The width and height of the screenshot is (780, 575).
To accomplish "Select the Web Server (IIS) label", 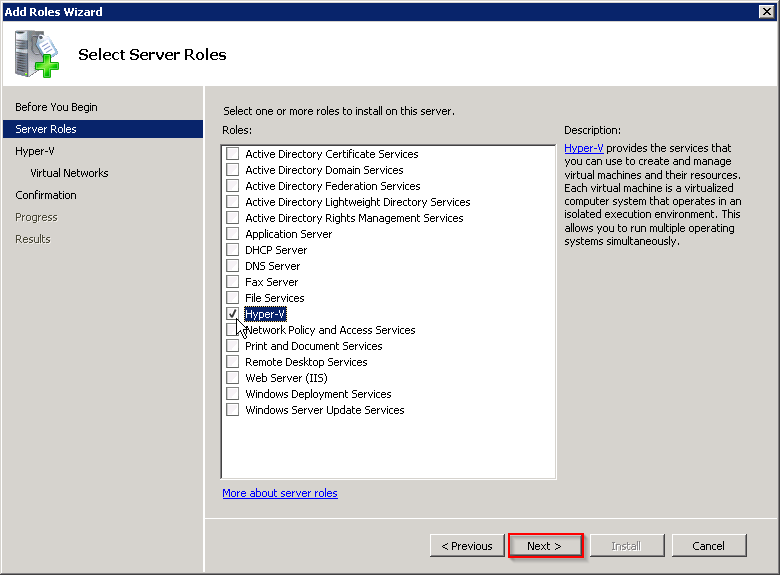I will click(286, 378).
